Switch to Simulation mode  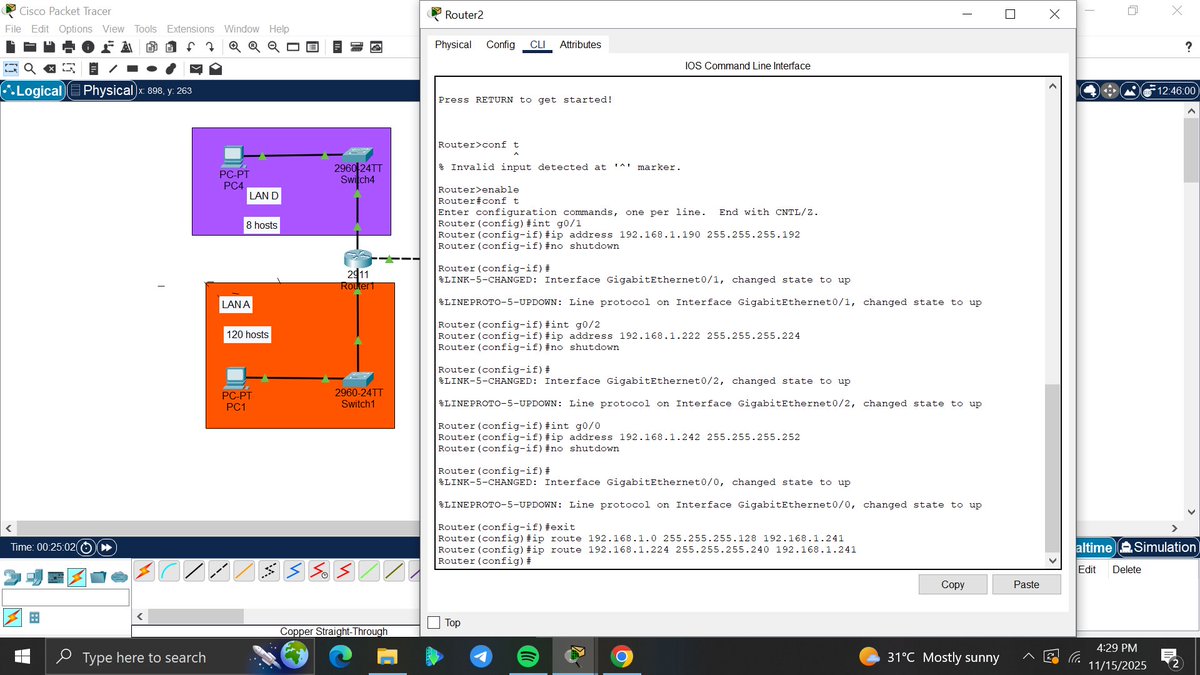click(x=1157, y=546)
